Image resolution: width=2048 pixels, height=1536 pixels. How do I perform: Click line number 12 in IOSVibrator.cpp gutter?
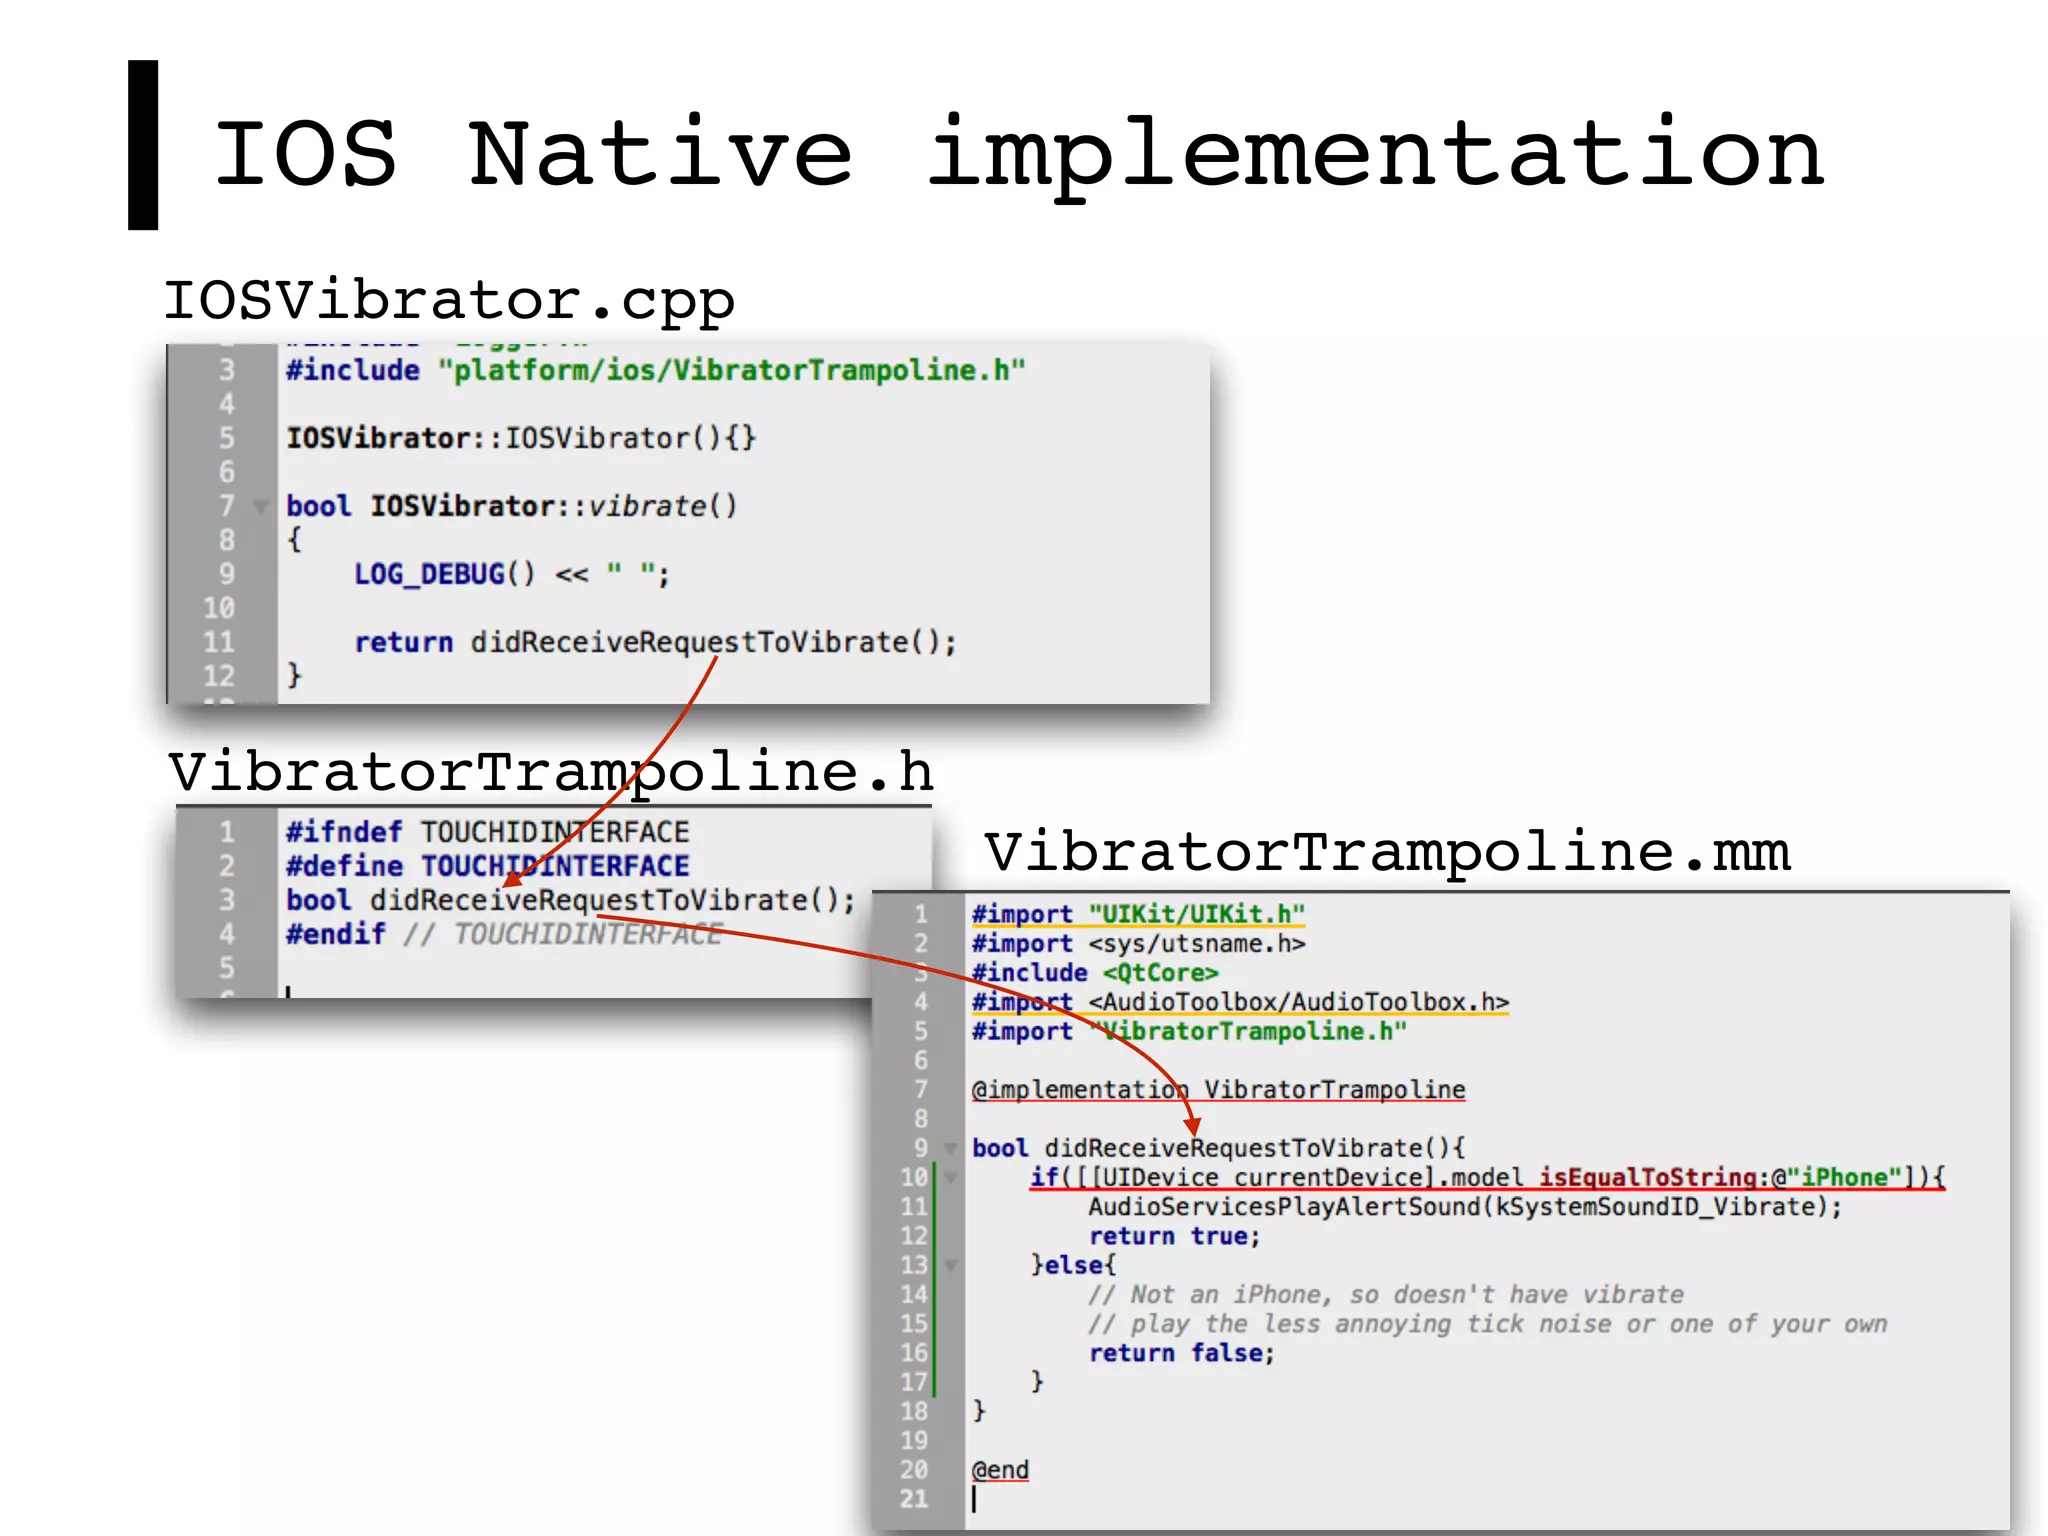coord(219,676)
